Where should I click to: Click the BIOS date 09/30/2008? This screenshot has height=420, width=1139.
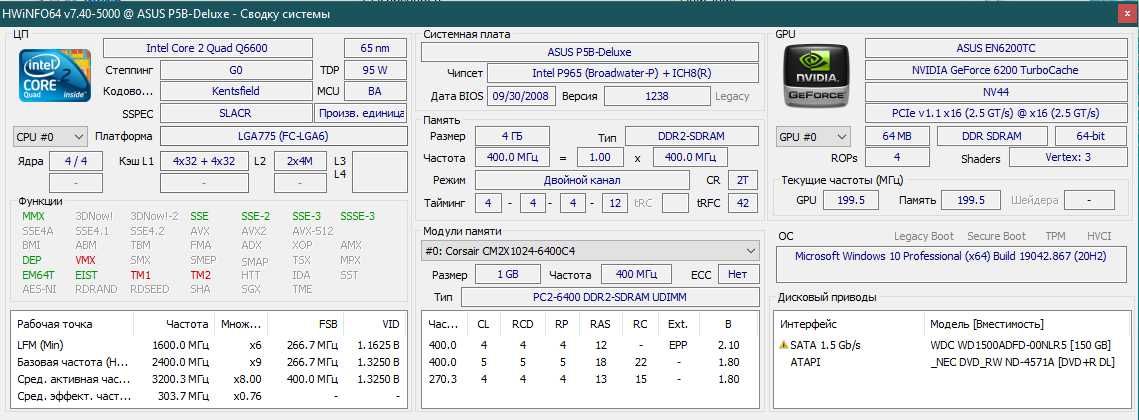pos(522,96)
